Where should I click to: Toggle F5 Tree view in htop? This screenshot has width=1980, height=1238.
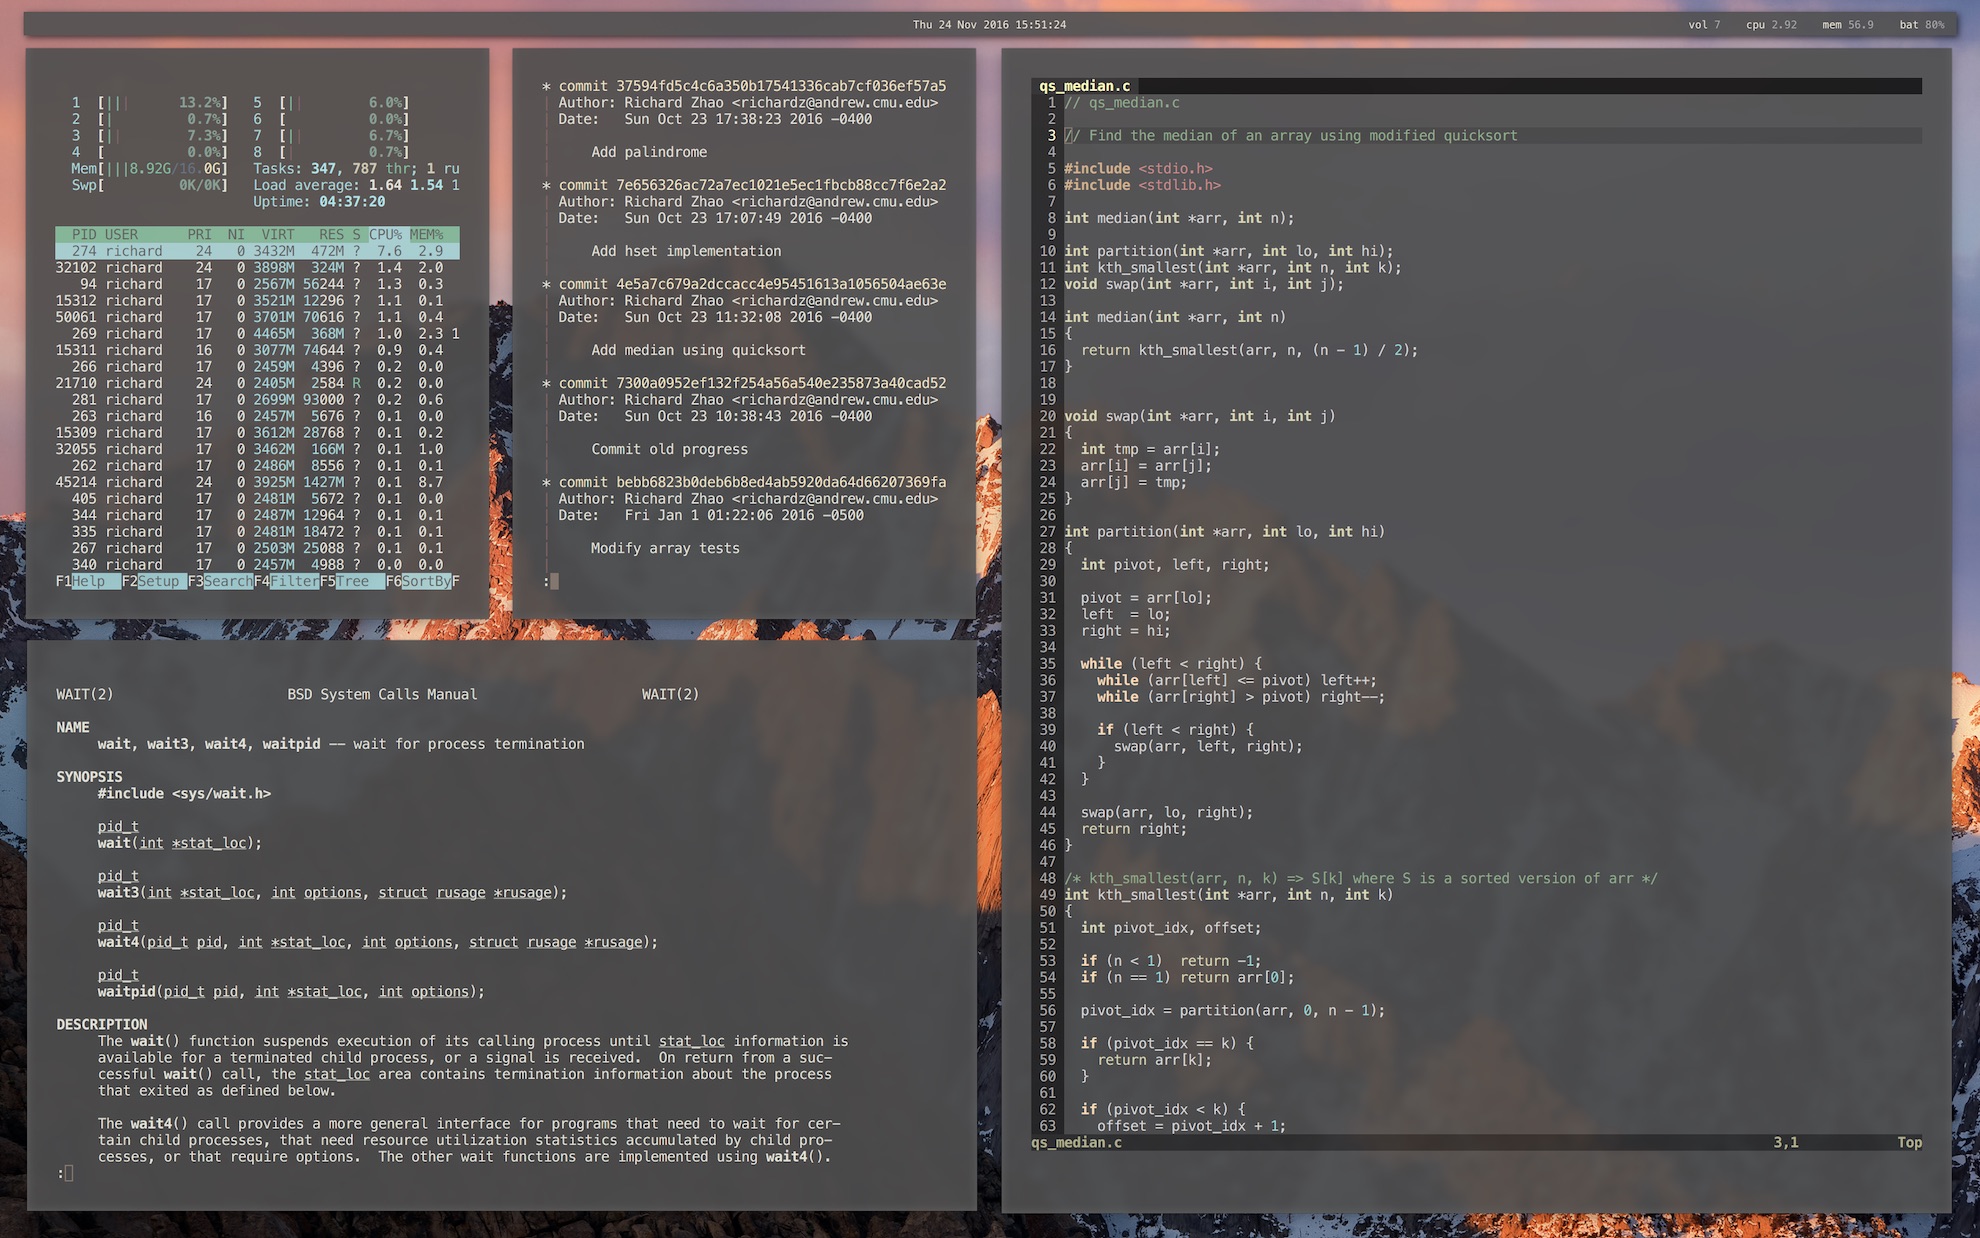point(352,581)
